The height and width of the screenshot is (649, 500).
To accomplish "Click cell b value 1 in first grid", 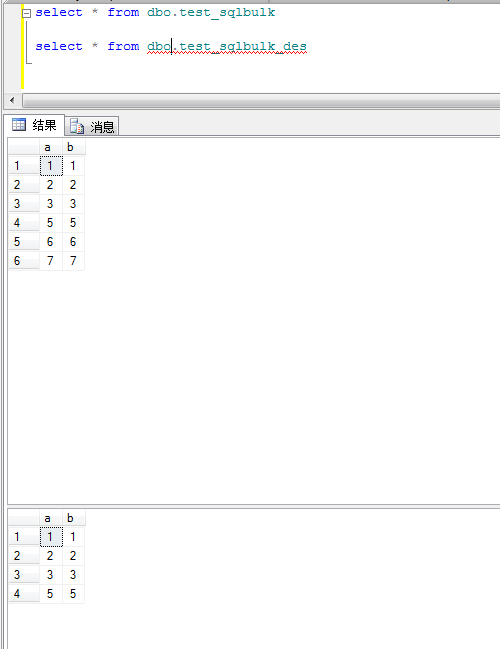I will [74, 166].
